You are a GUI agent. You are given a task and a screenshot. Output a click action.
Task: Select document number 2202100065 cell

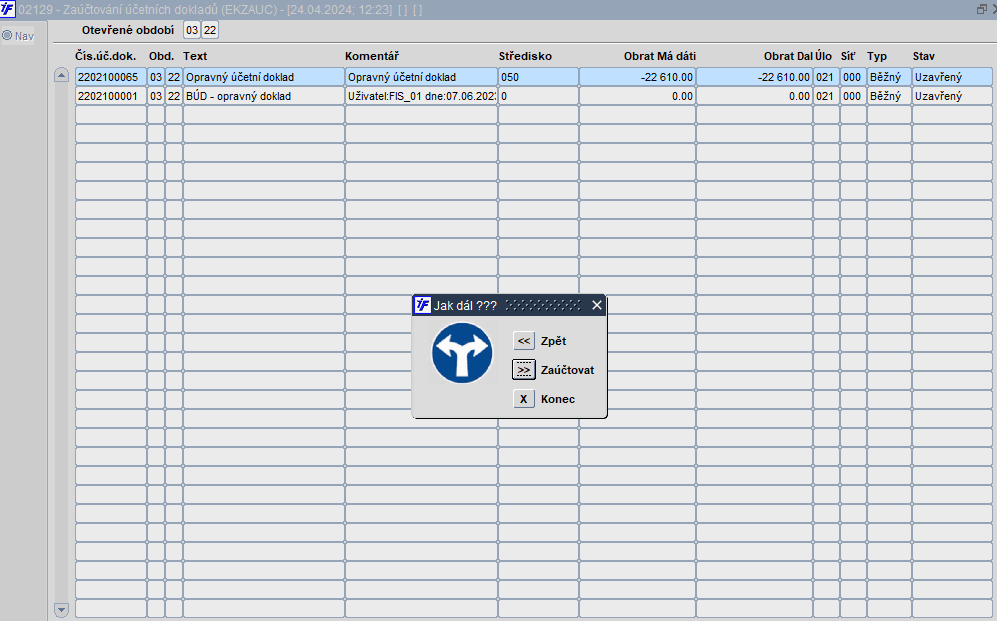pos(111,77)
